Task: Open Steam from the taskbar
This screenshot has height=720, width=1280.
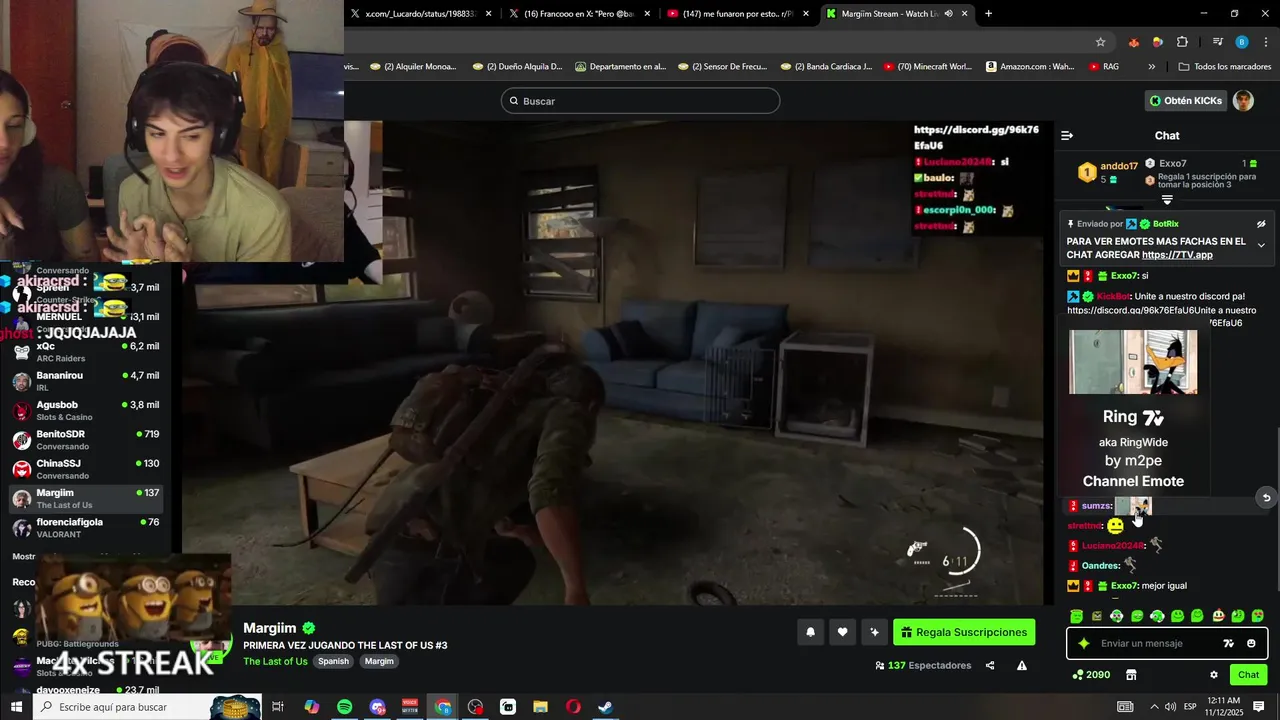Action: tap(605, 707)
